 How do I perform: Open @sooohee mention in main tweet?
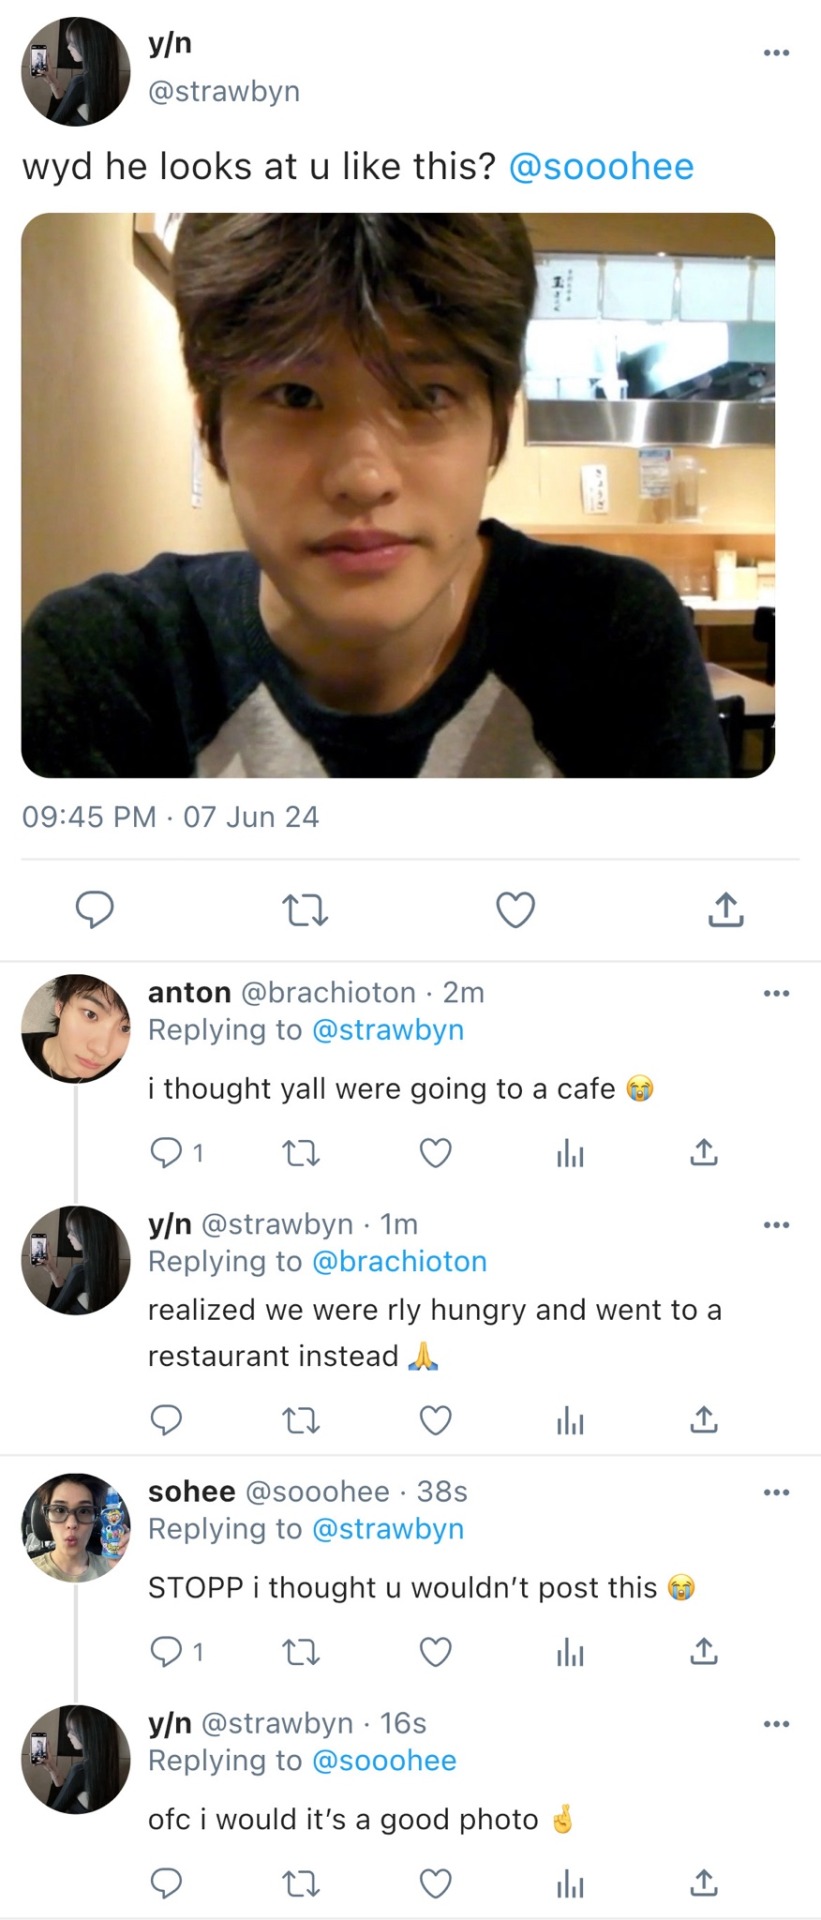pyautogui.click(x=601, y=166)
